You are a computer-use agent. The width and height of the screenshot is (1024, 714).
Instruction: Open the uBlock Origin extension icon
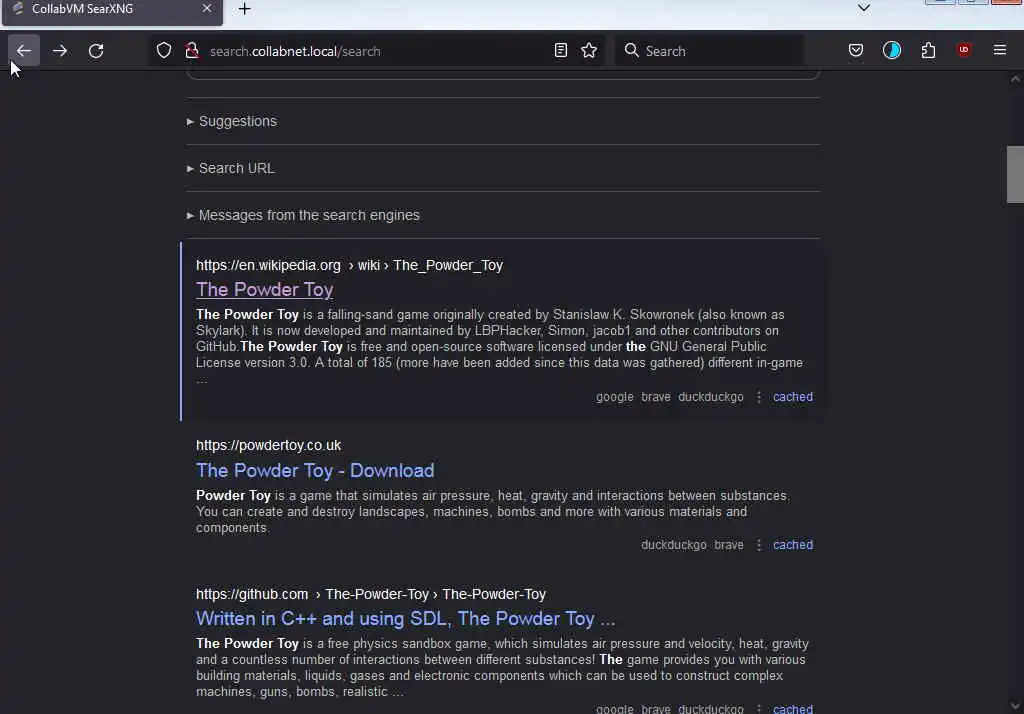964,50
